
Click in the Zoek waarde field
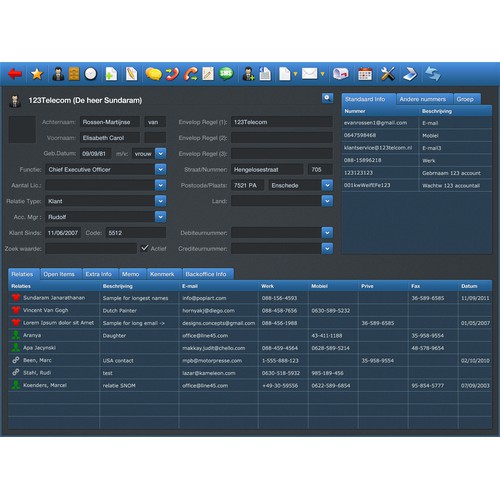[91, 249]
